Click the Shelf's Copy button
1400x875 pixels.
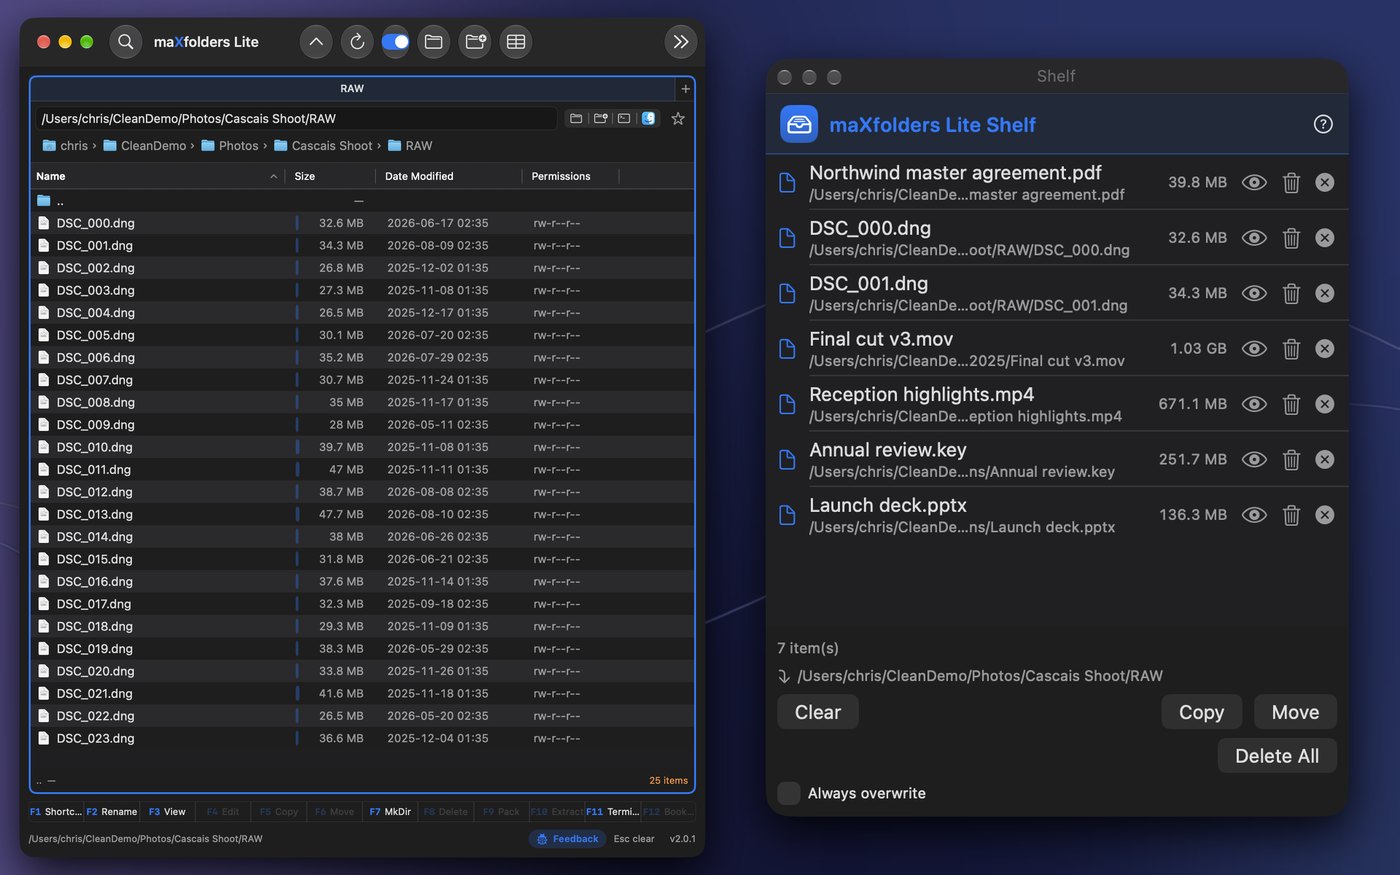coord(1201,712)
